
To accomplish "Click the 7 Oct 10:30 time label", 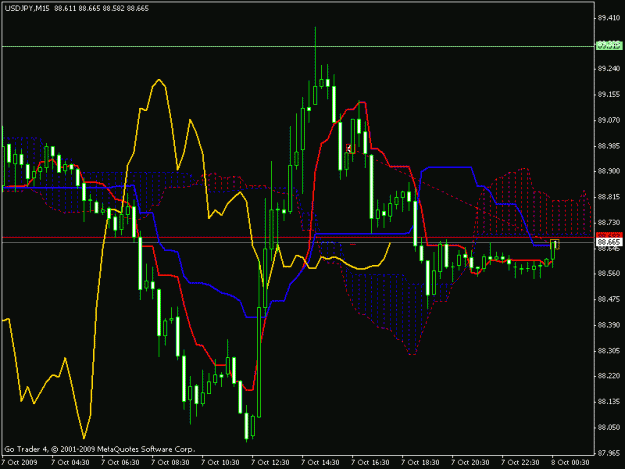I will pyautogui.click(x=220, y=463).
